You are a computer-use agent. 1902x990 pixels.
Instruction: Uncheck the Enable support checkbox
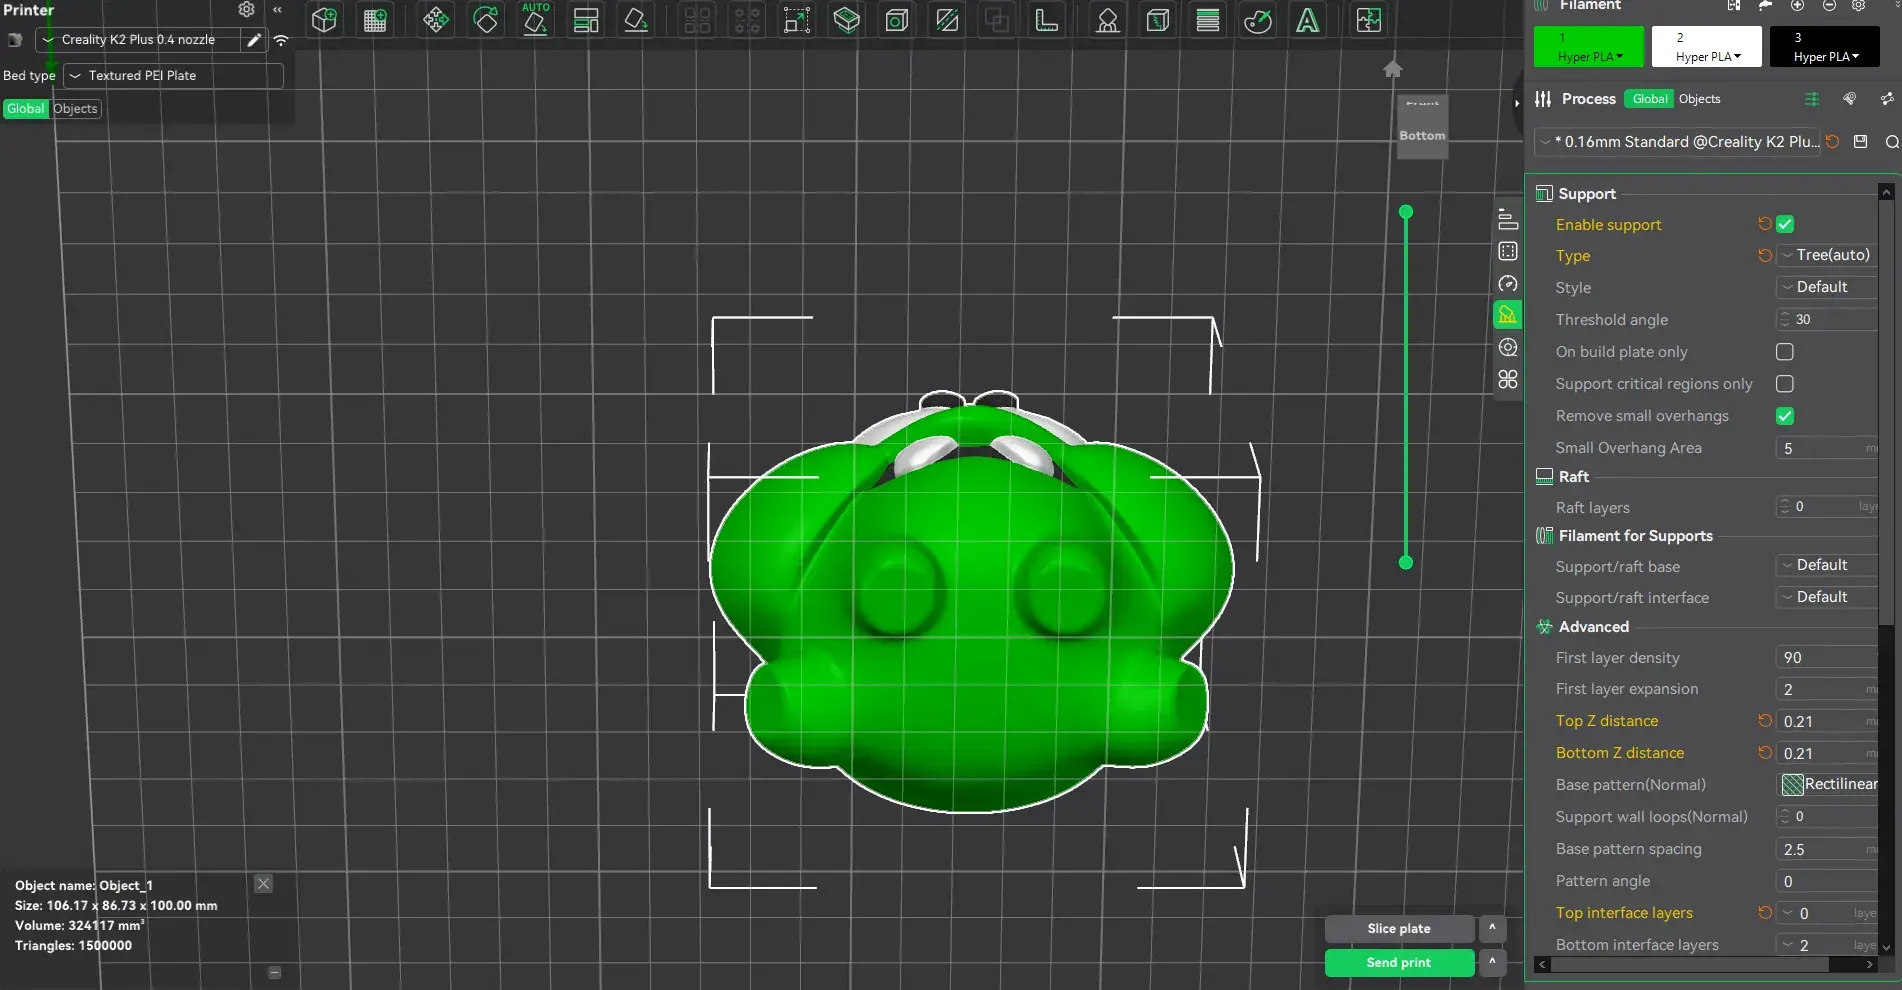coord(1785,224)
